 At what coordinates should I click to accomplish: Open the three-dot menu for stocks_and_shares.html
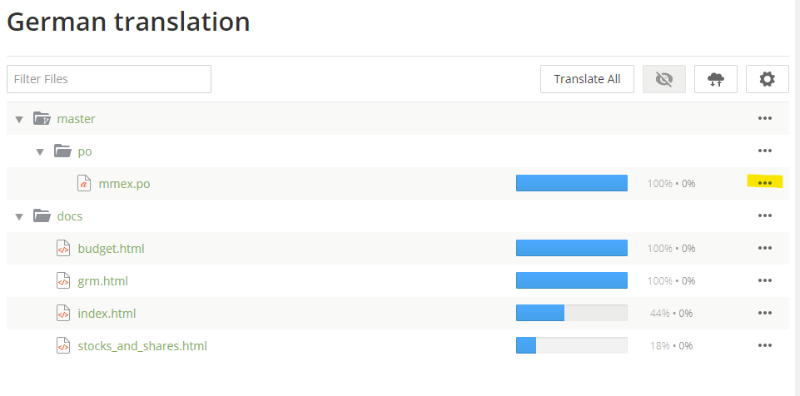pyautogui.click(x=764, y=345)
